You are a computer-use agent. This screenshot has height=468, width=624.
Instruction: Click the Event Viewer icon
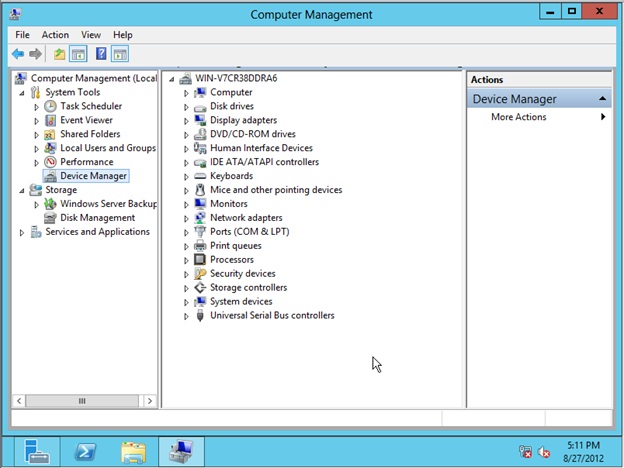click(50, 120)
